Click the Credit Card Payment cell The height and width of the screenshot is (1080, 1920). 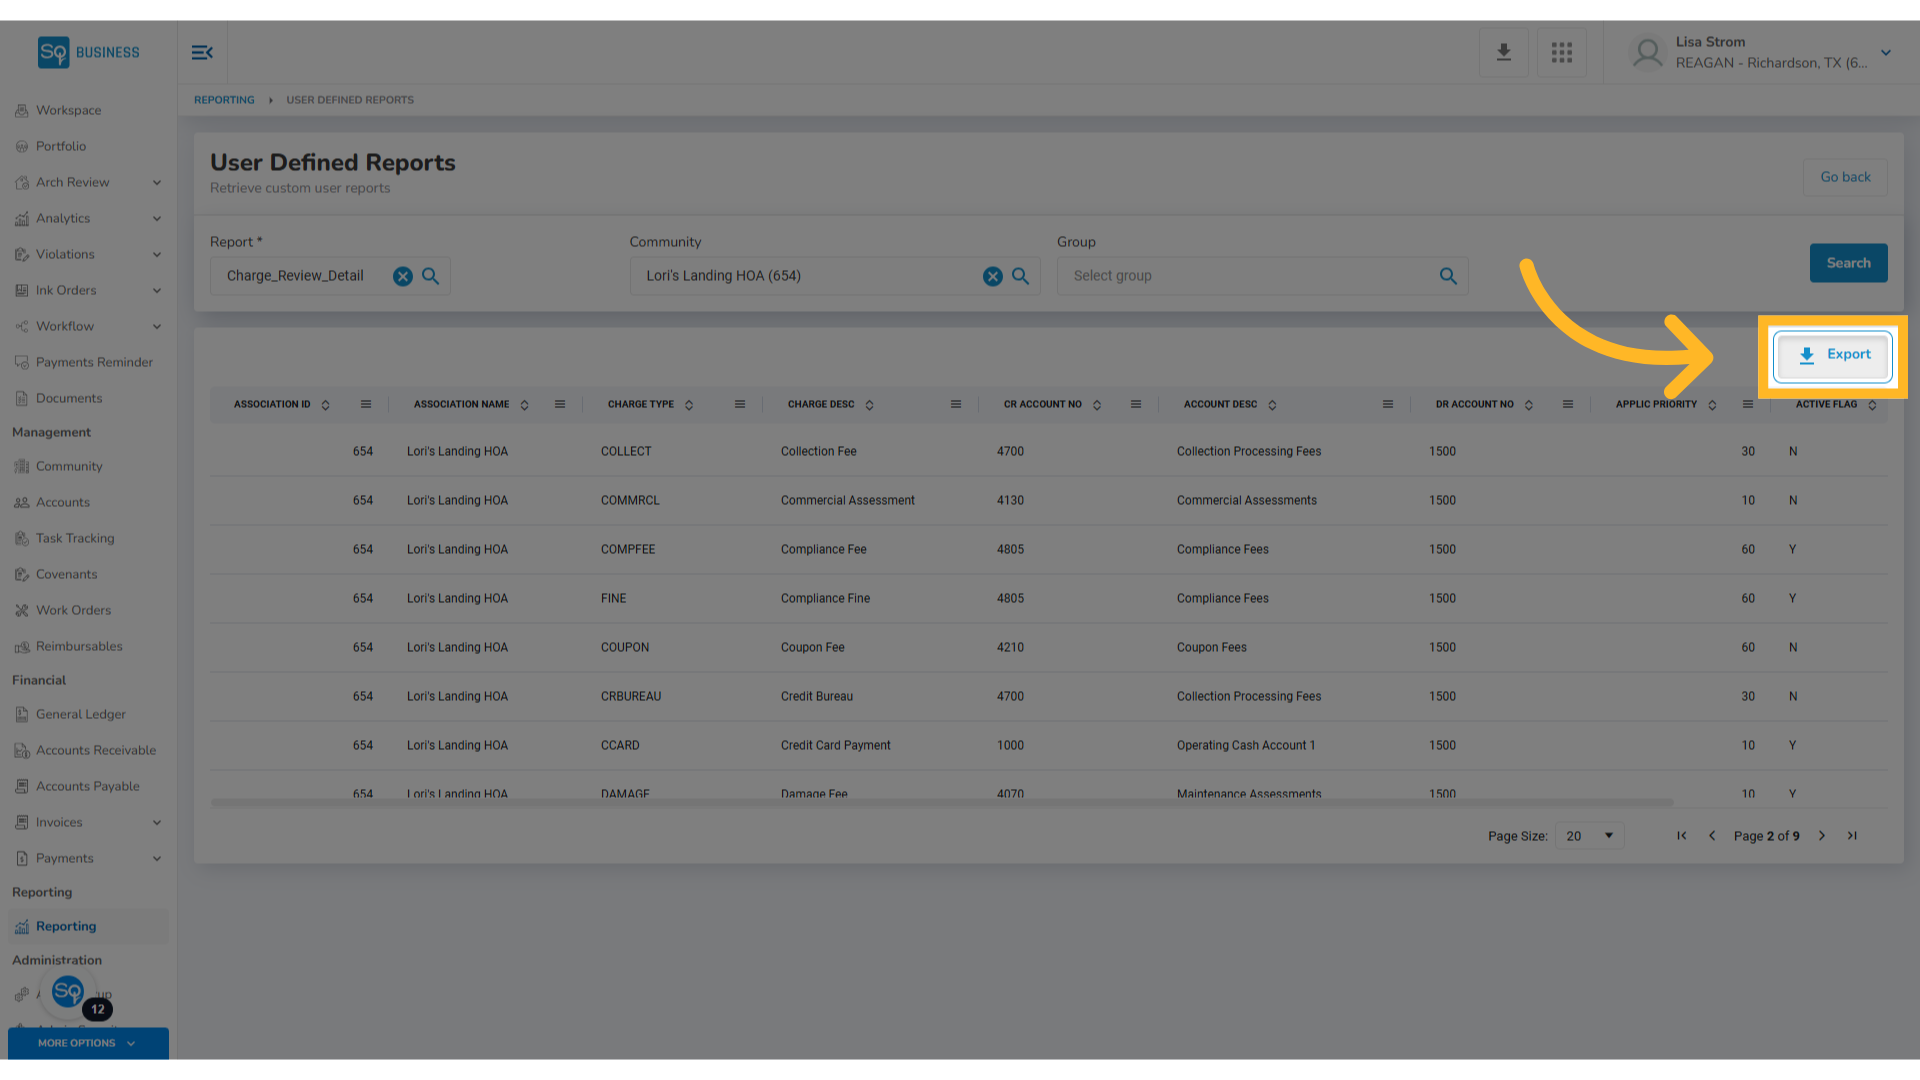click(835, 746)
